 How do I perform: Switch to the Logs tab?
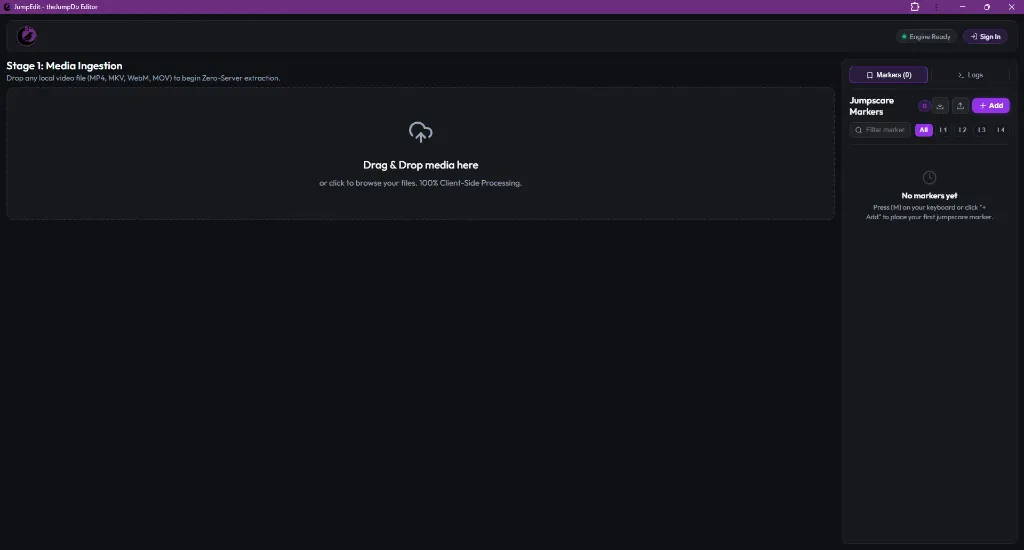click(x=970, y=75)
